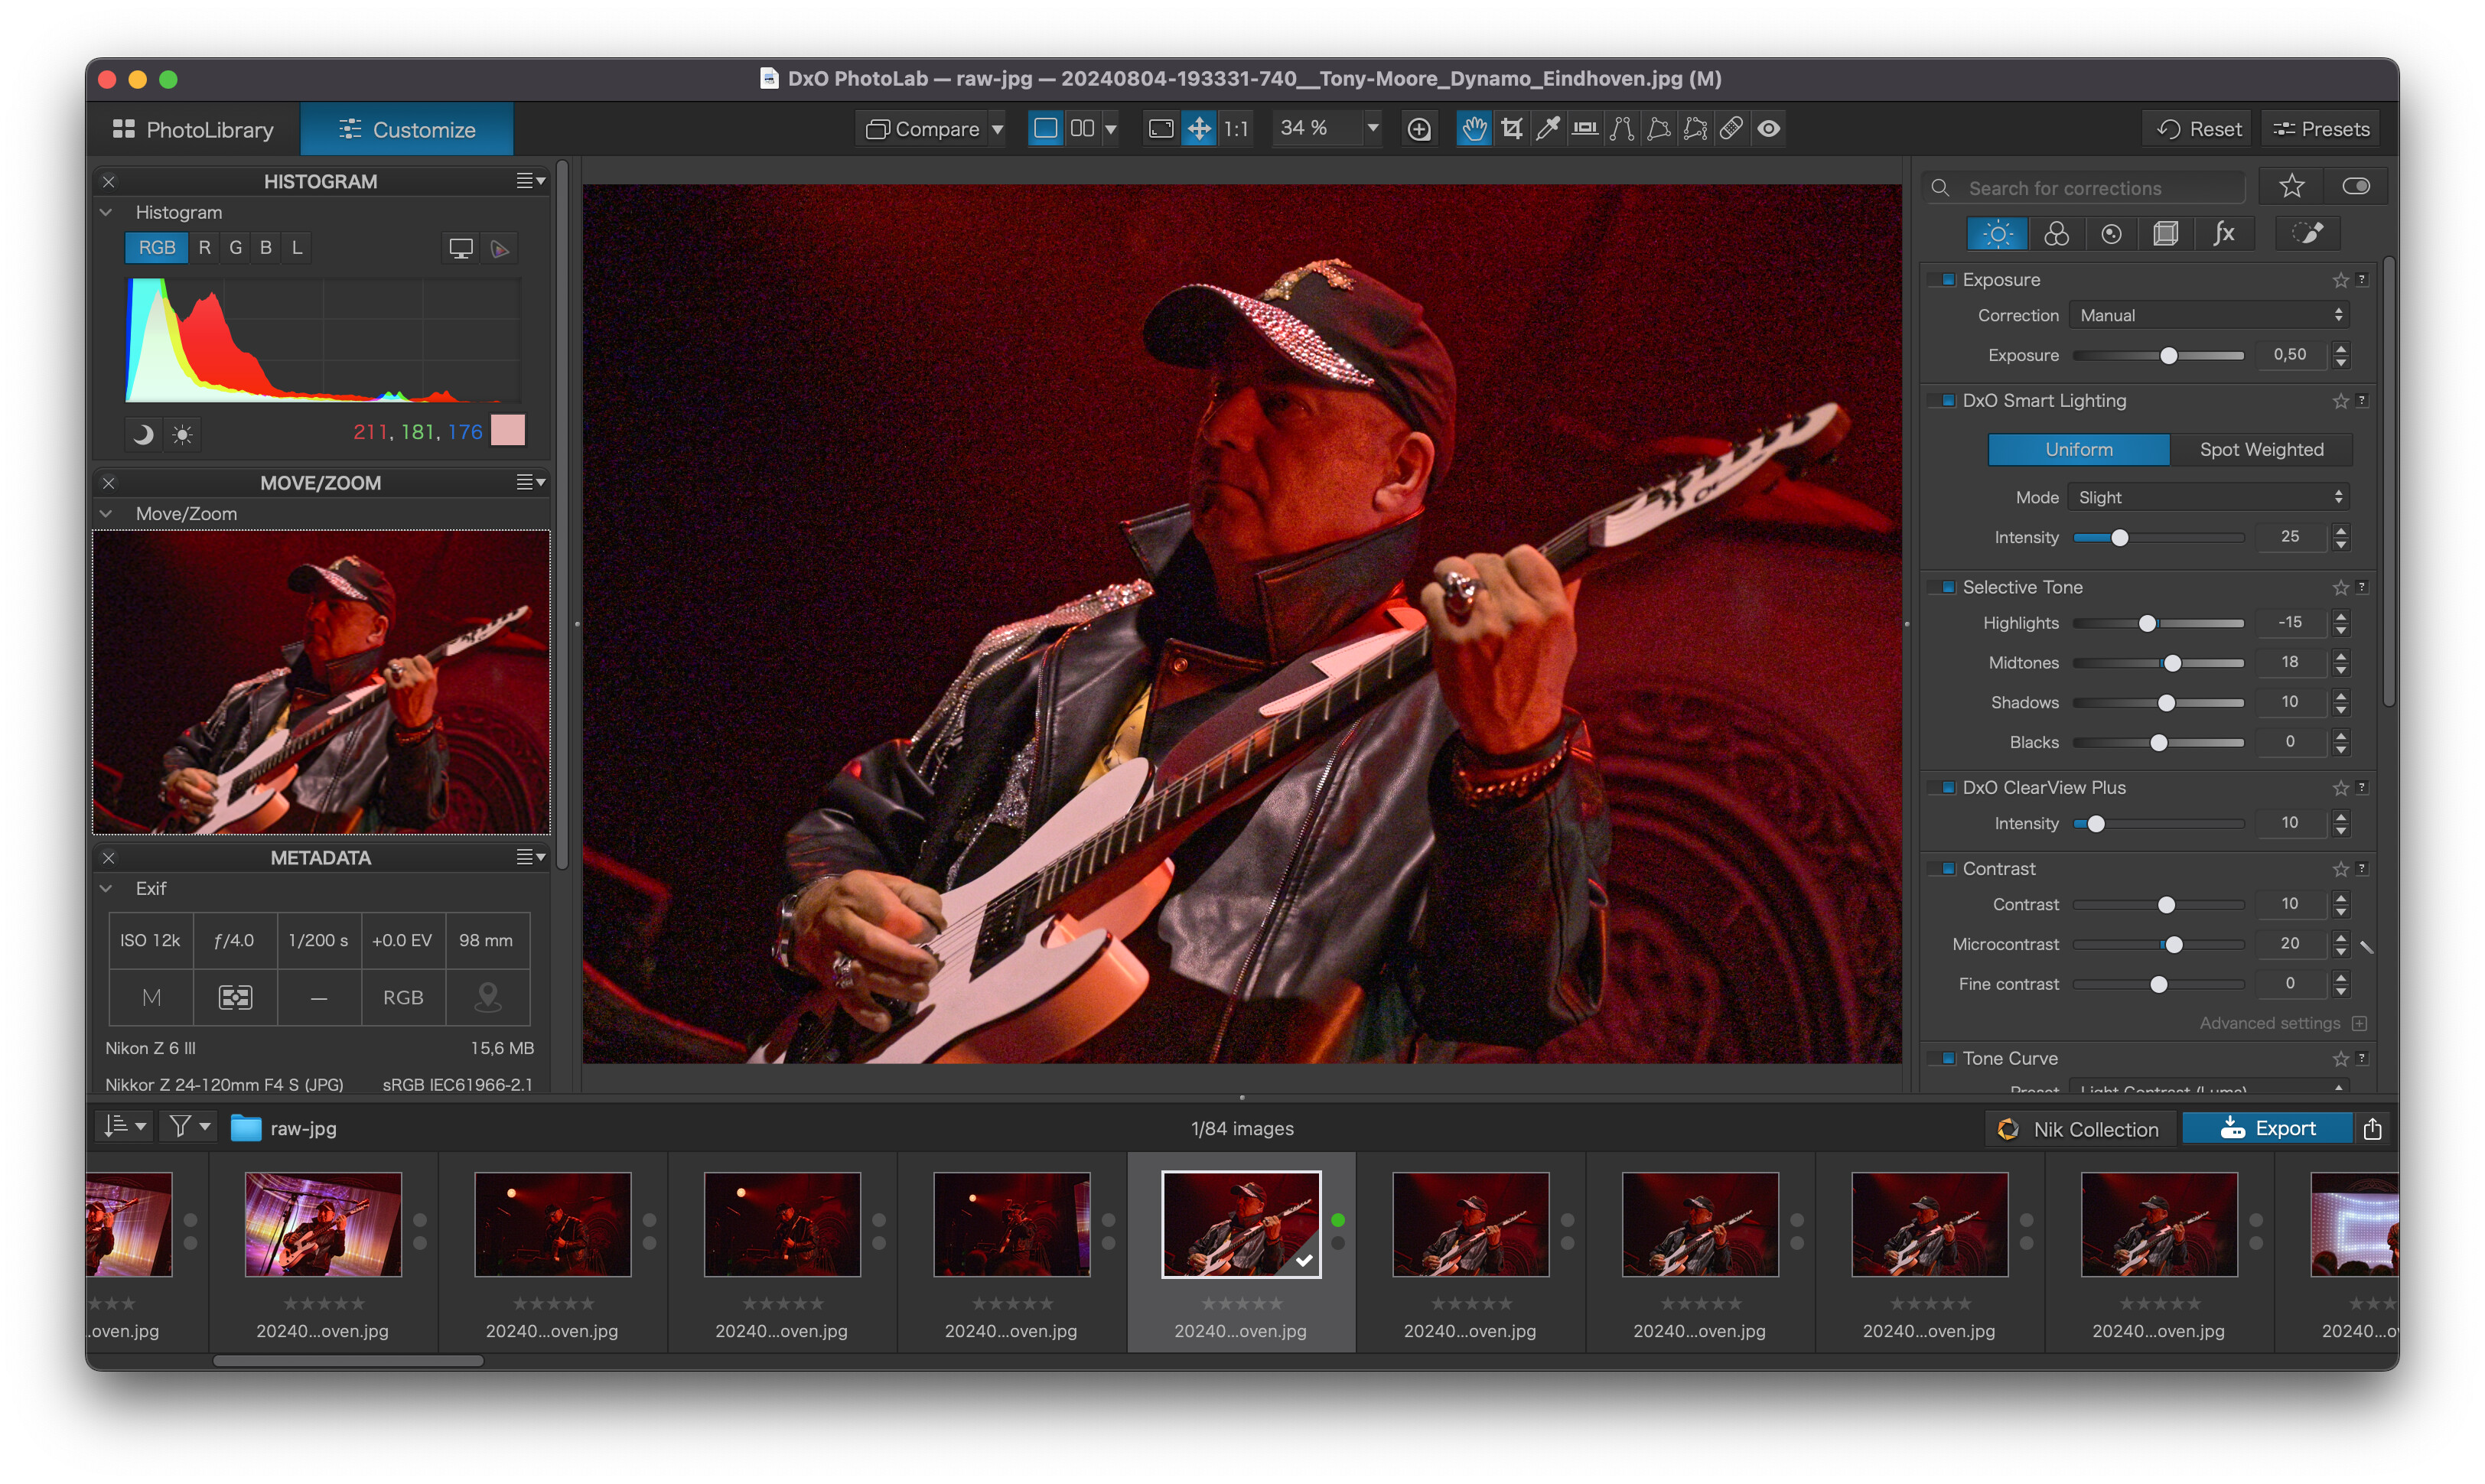Click the Export button
Screen dimensions: 2485x1484
pos(2267,1129)
